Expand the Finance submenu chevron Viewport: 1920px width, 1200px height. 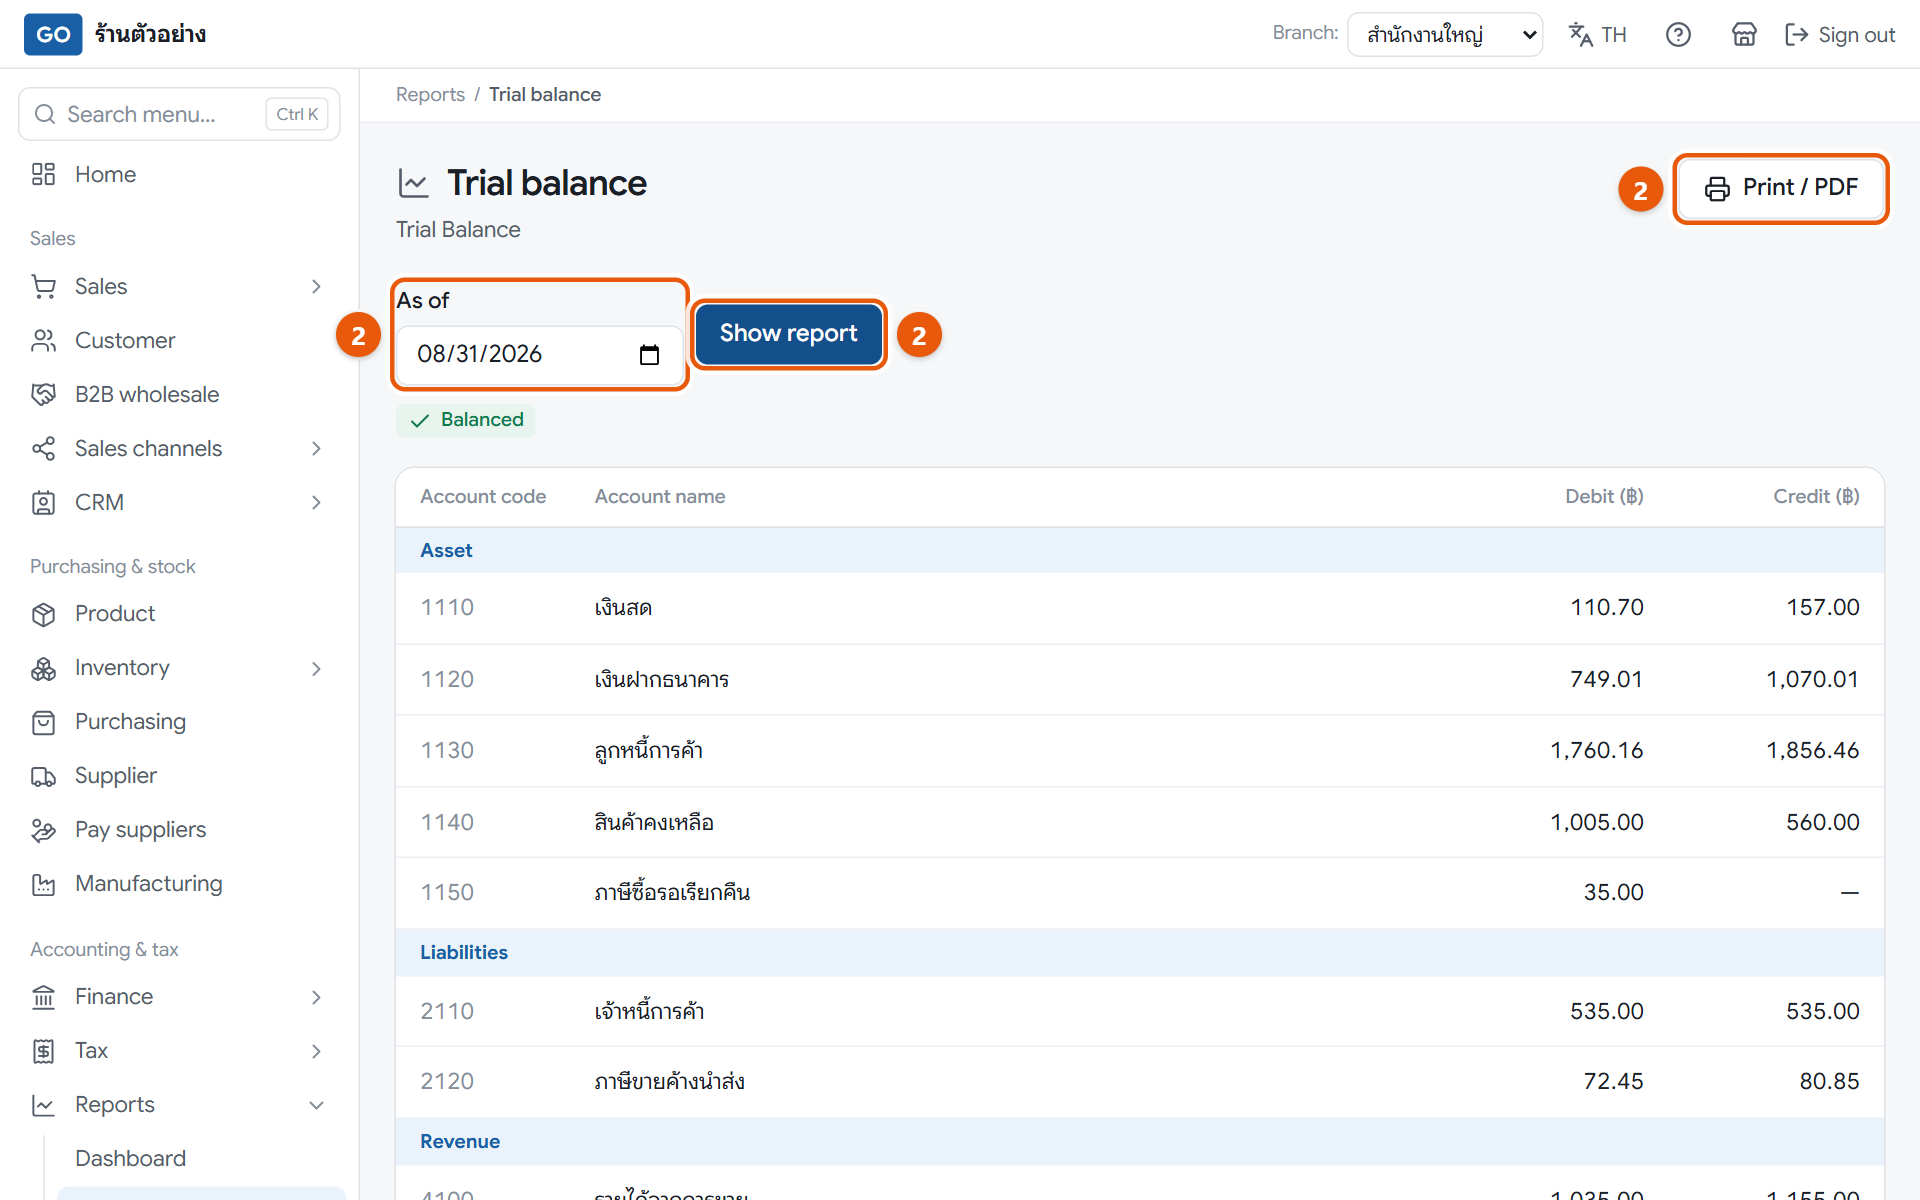pyautogui.click(x=316, y=997)
